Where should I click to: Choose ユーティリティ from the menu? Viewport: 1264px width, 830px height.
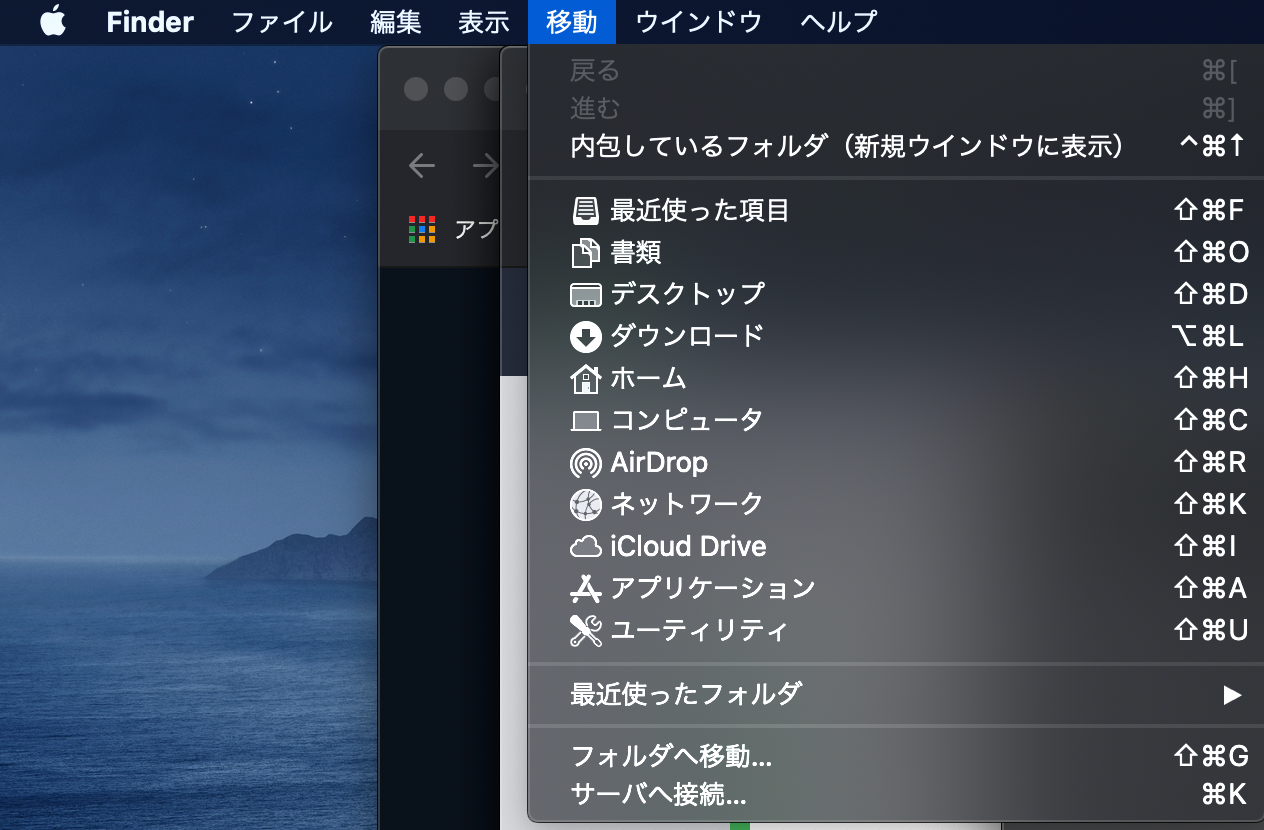click(896, 631)
